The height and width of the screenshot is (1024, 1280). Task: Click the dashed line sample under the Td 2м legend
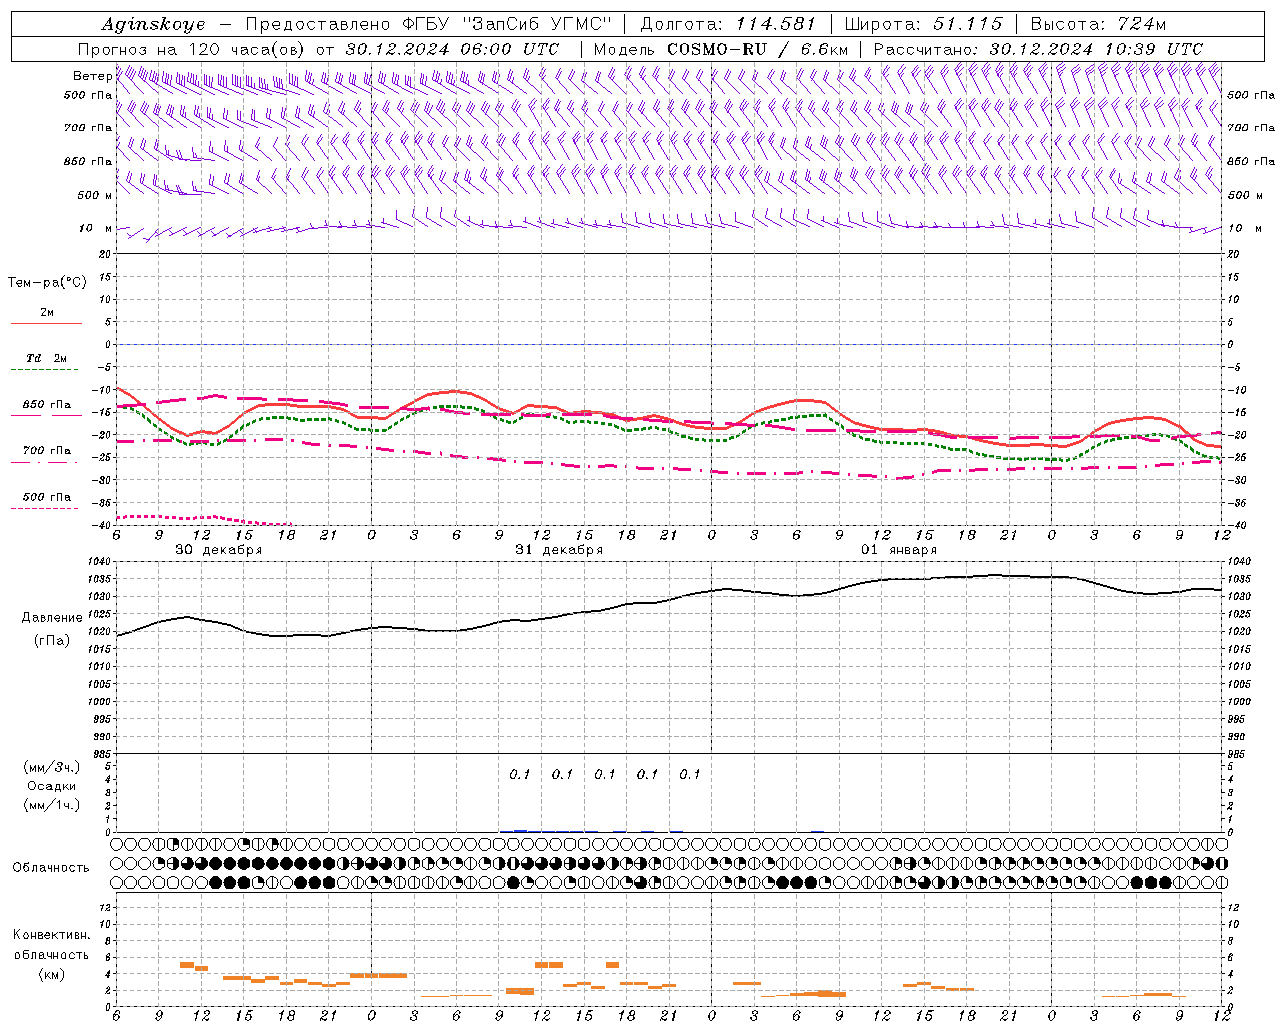[x=45, y=370]
